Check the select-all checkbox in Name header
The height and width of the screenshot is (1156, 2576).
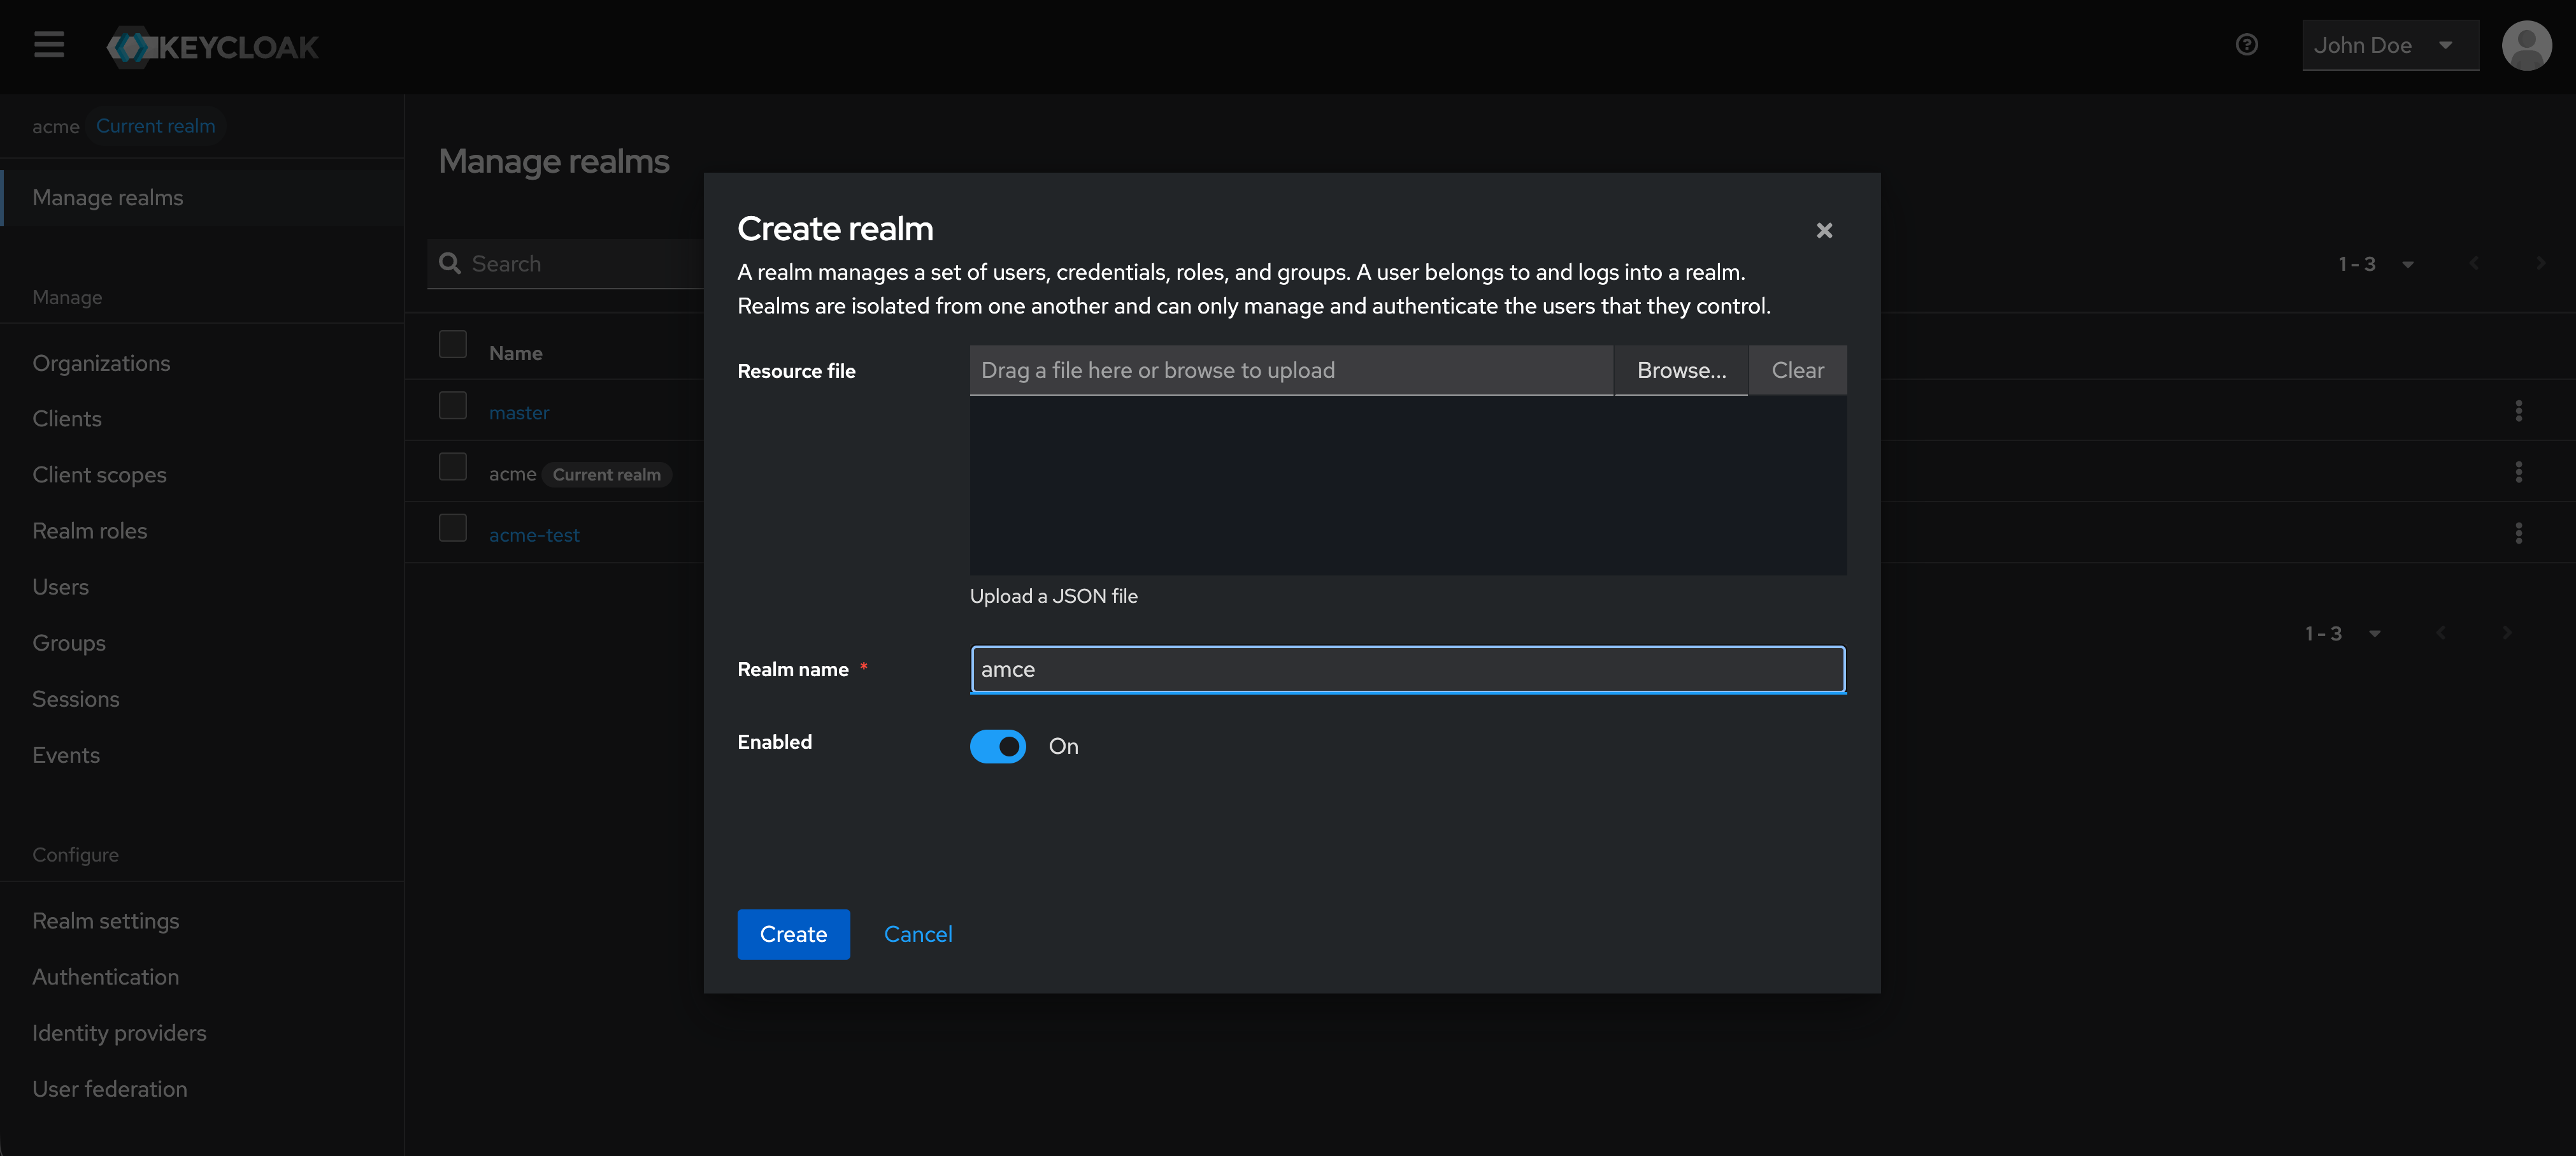(x=452, y=344)
